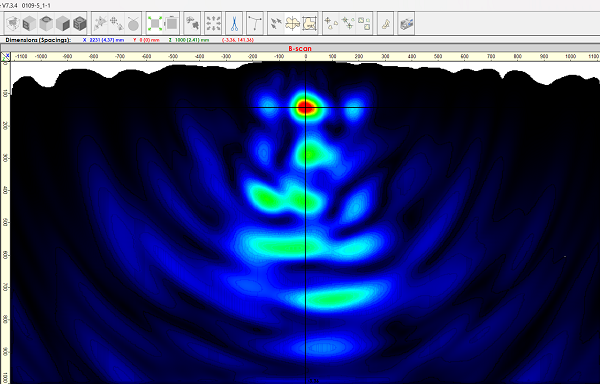Click the cube with hole icon
This screenshot has height=384, width=600.
click(46, 24)
